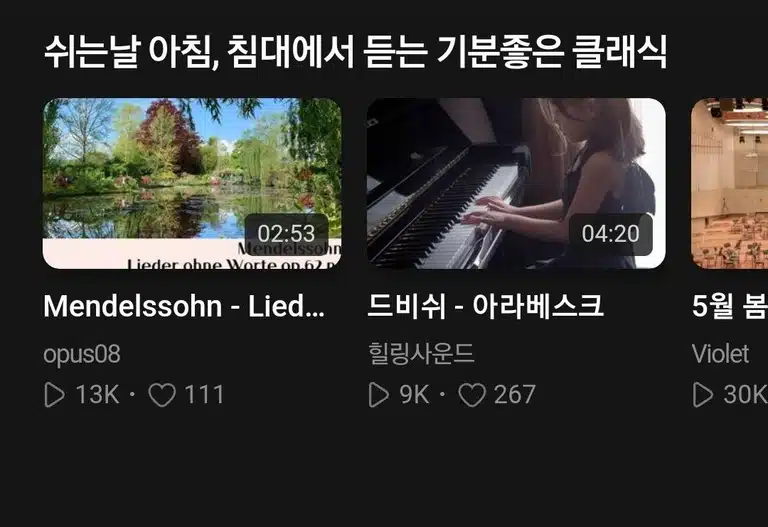
Task: Open the track titled '5월 봄'
Action: pos(730,307)
